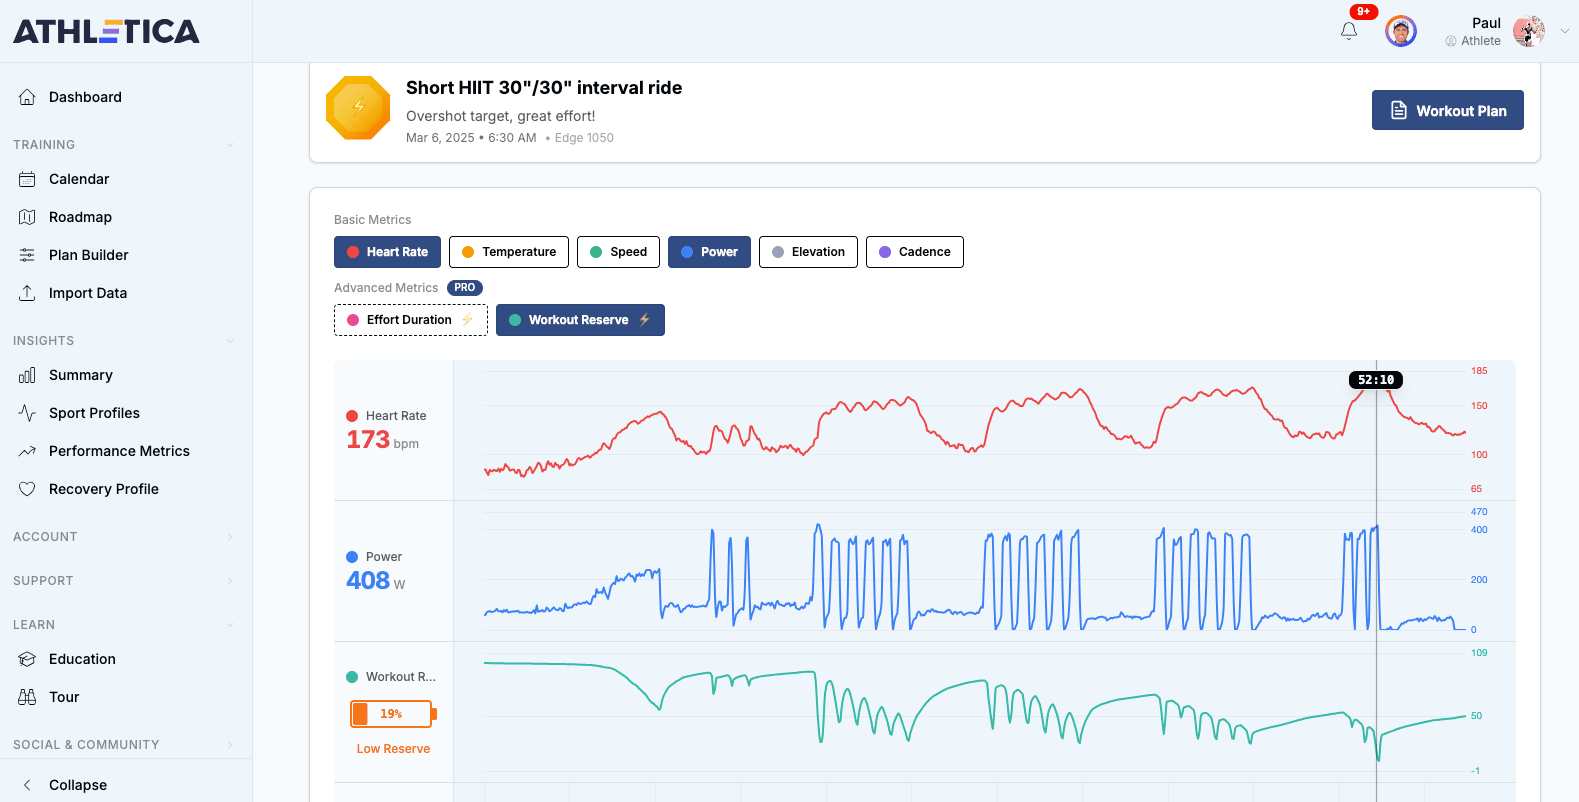
Task: Click the Workout Reserve battery indicator
Action: click(392, 714)
